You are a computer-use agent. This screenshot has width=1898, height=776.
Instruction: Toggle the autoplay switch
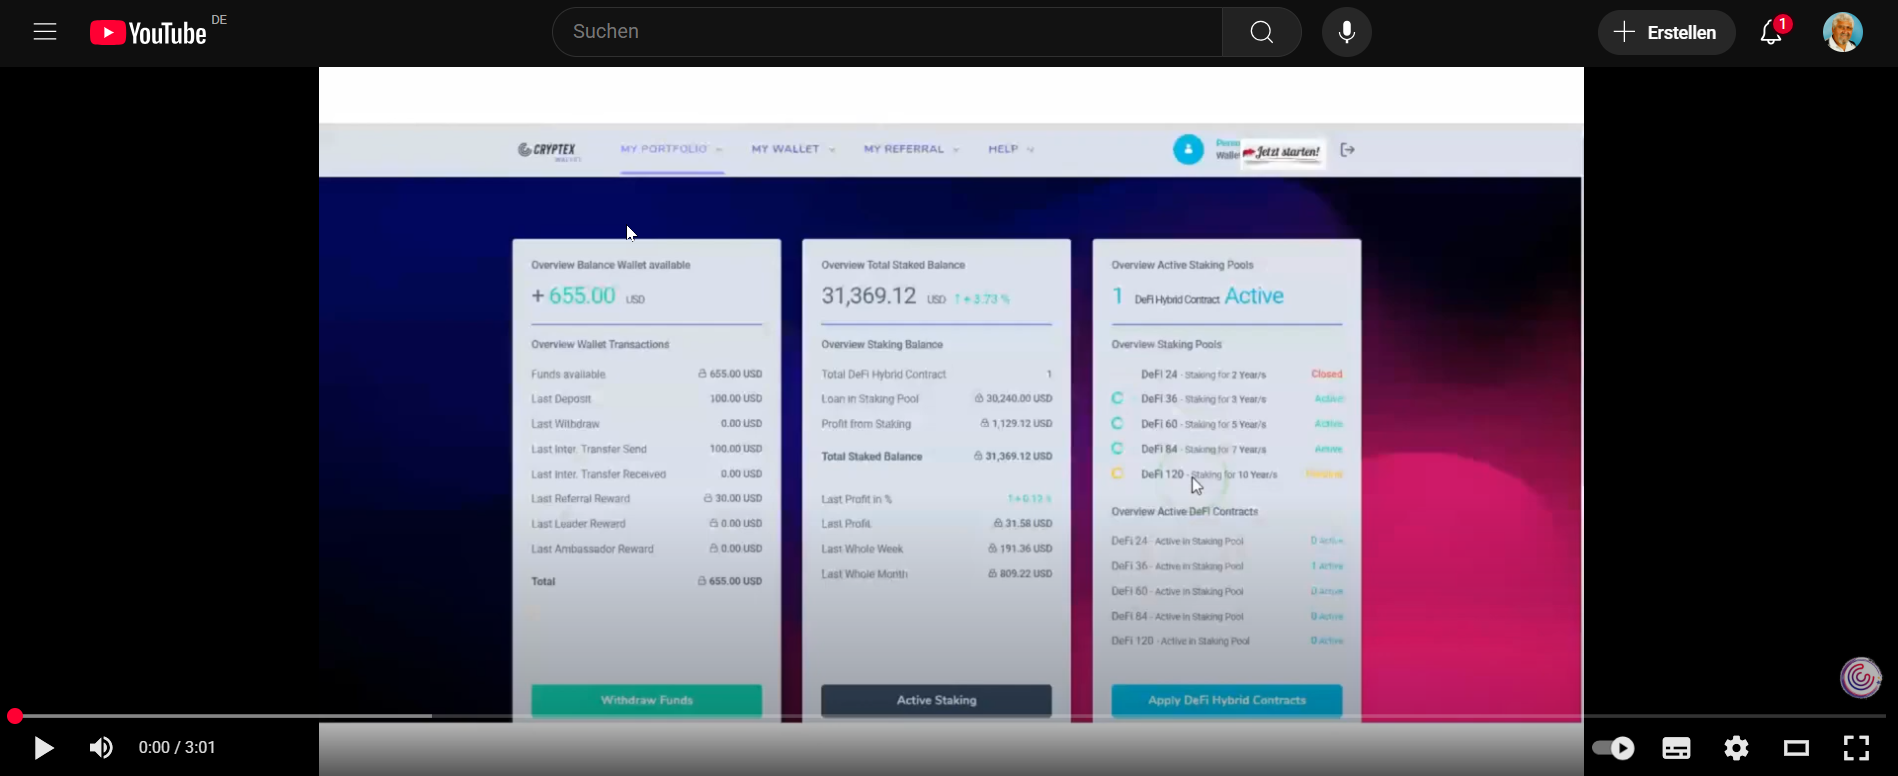click(1613, 747)
